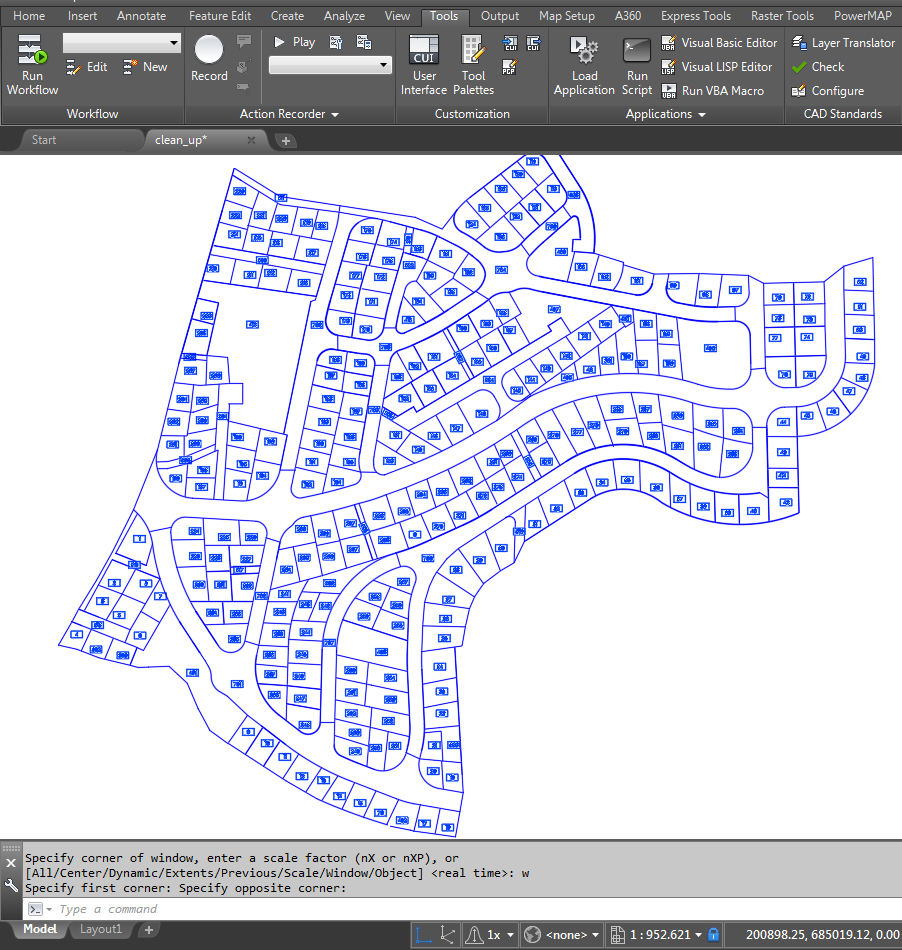The height and width of the screenshot is (950, 902).
Task: Click the Import CUI customizations icon
Action: click(510, 43)
